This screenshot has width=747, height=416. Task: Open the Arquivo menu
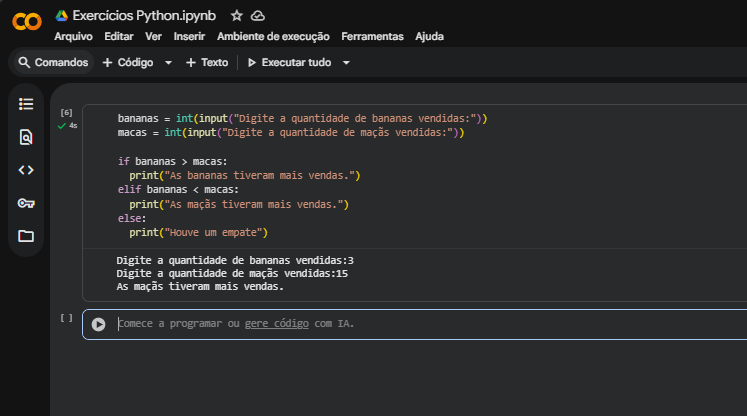[x=73, y=36]
